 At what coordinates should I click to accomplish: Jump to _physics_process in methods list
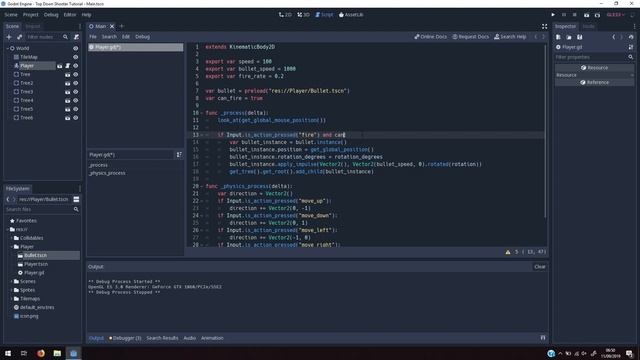click(108, 173)
